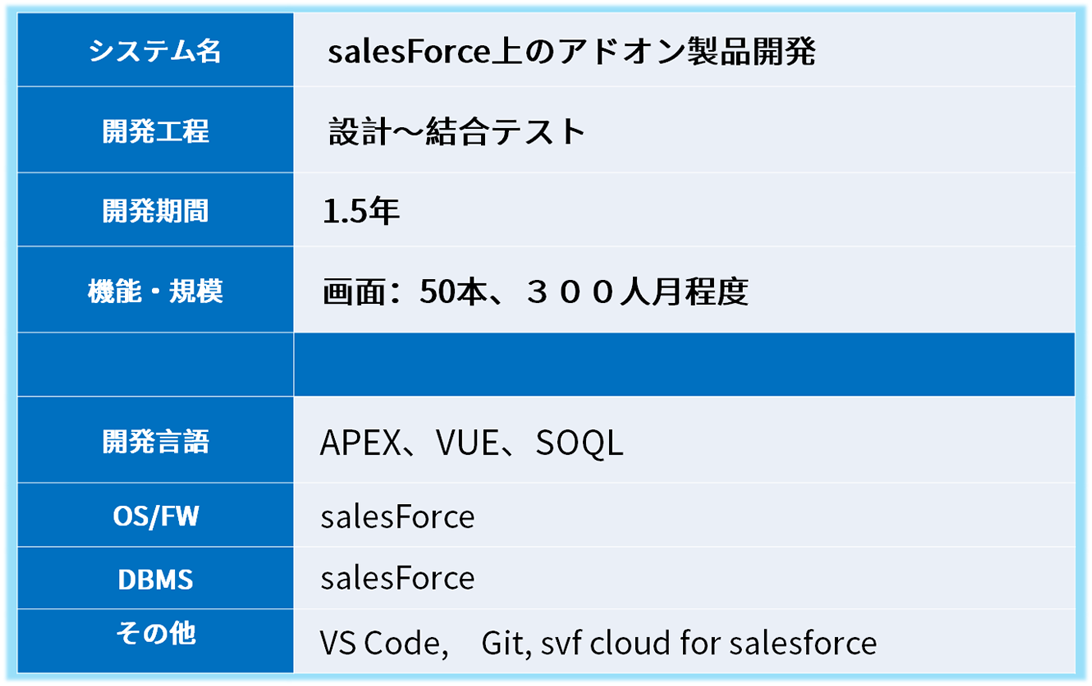The height and width of the screenshot is (686, 1092).
Task: Click the 機能・規模 label cell
Action: coord(155,291)
